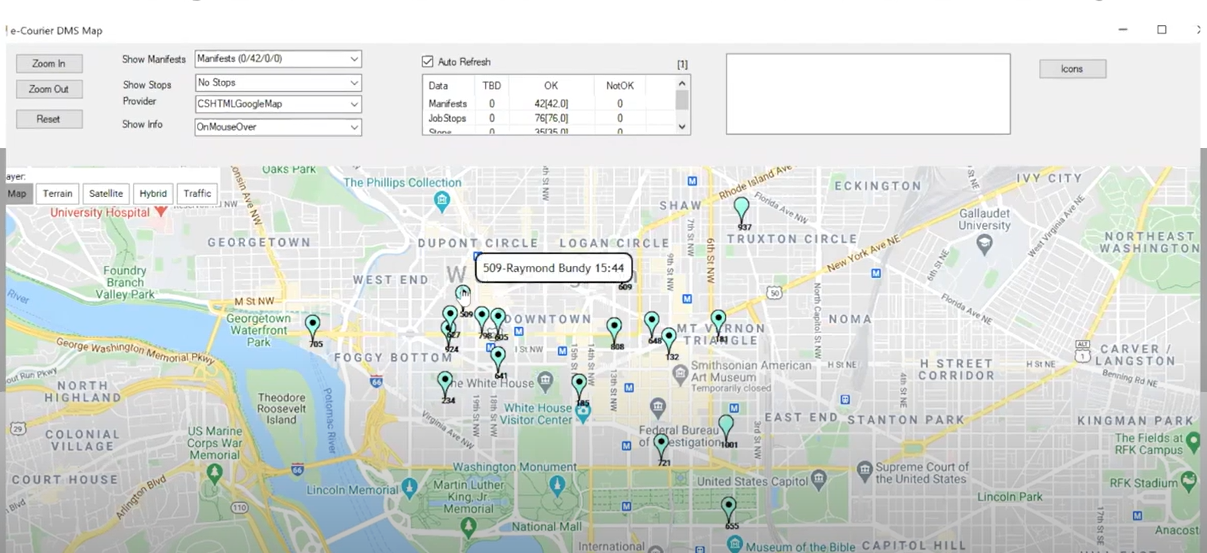Click The Phillips Collection museum icon
The height and width of the screenshot is (553, 1207).
442,201
